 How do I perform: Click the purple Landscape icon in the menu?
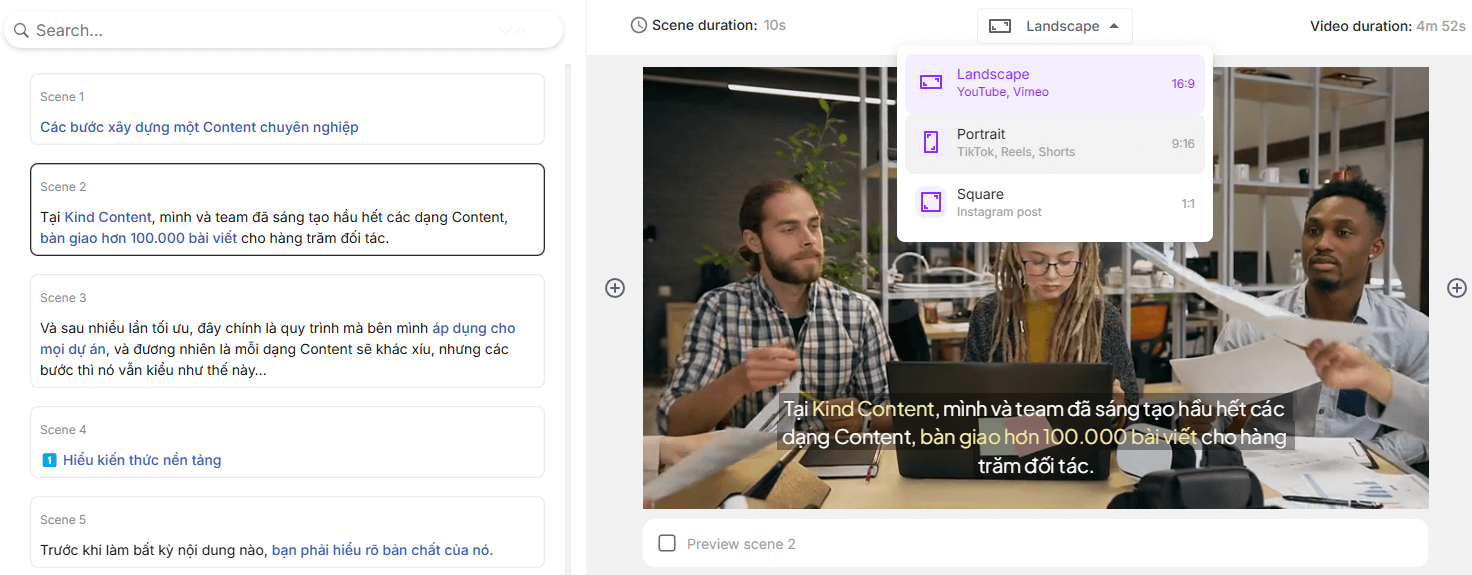tap(931, 83)
